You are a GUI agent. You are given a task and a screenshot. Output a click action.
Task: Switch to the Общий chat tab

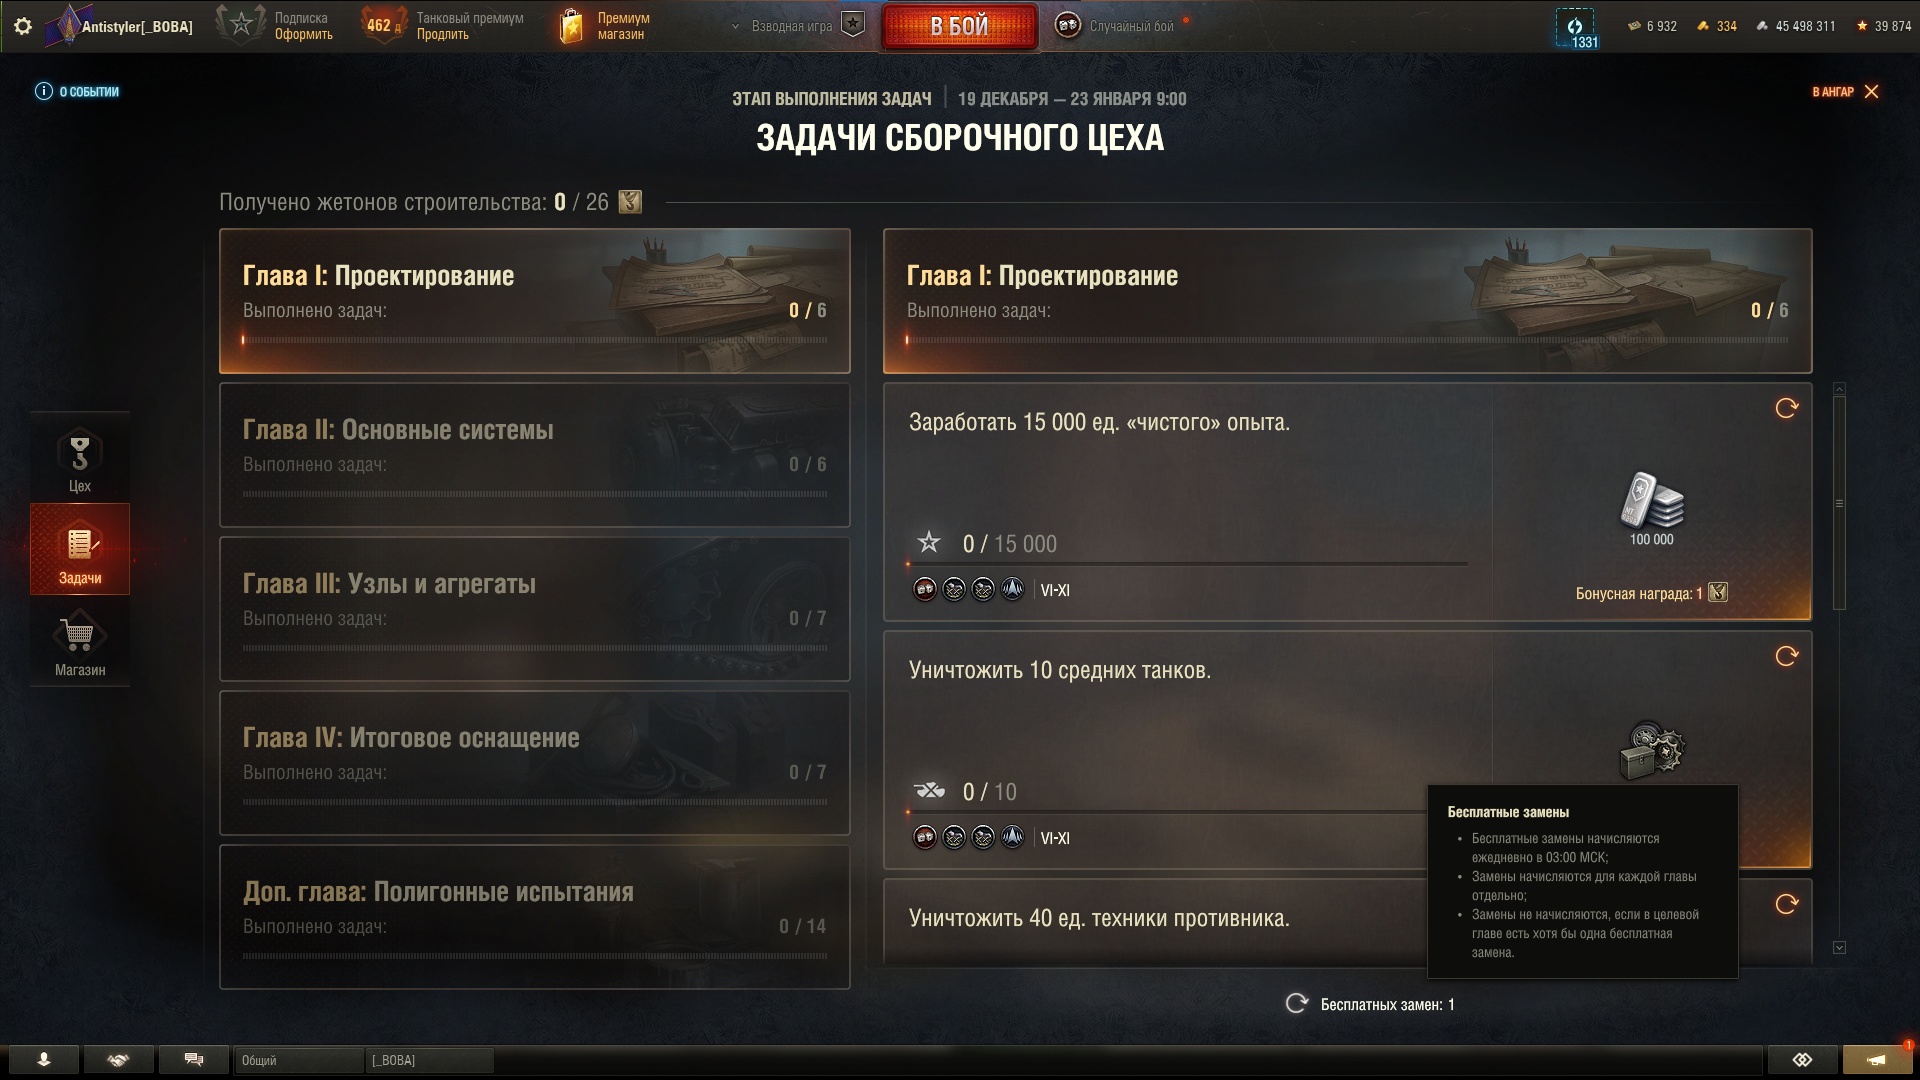(x=299, y=1060)
